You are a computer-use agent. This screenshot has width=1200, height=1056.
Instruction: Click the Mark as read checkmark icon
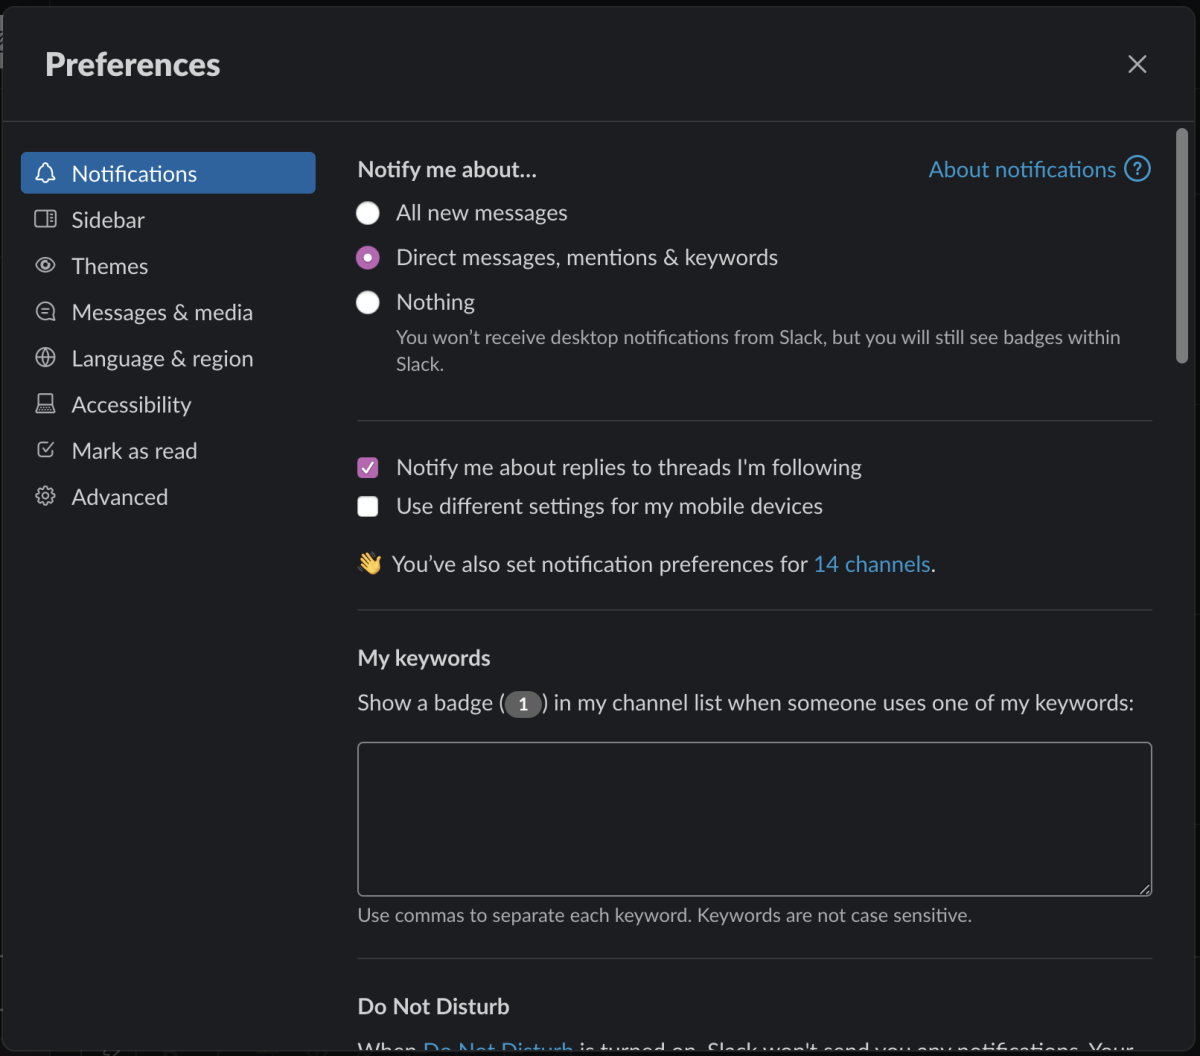click(x=45, y=450)
